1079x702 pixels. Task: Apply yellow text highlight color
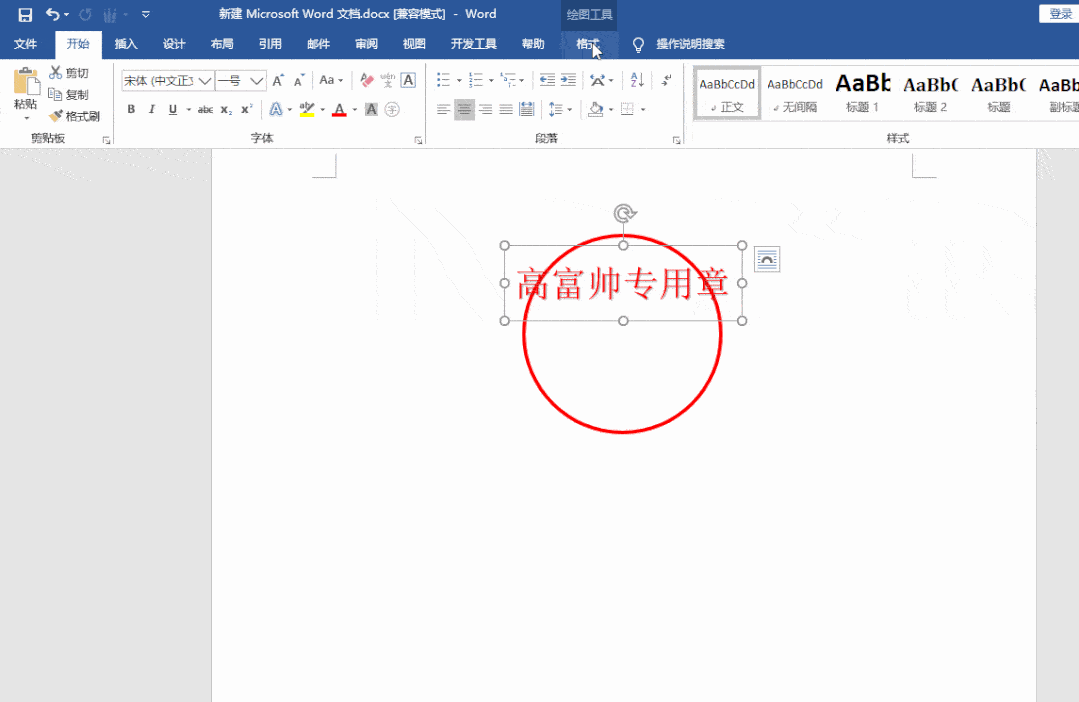pos(307,109)
